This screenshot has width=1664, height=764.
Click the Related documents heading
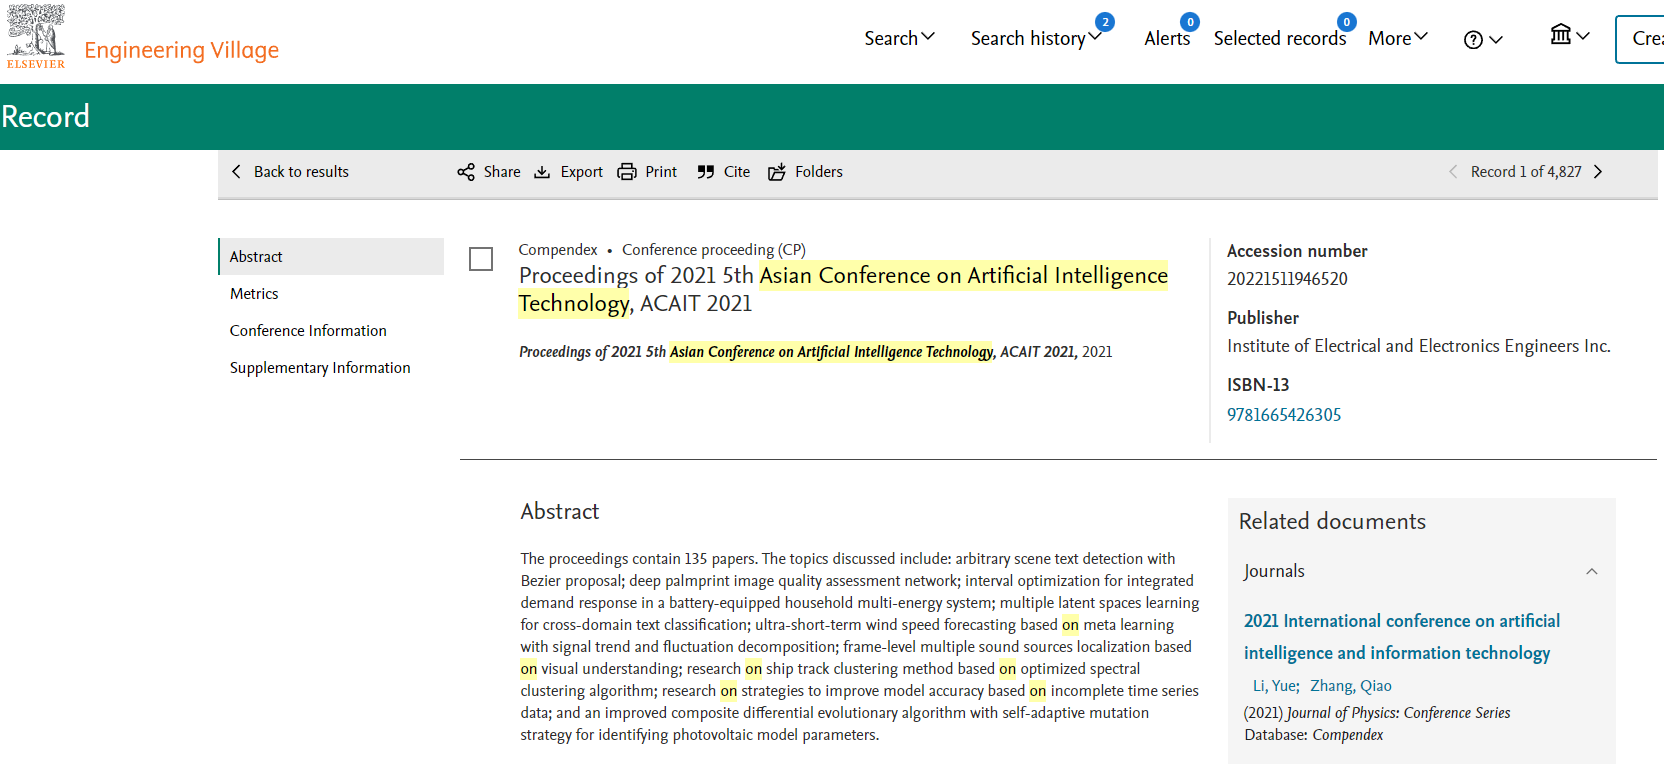[1332, 521]
